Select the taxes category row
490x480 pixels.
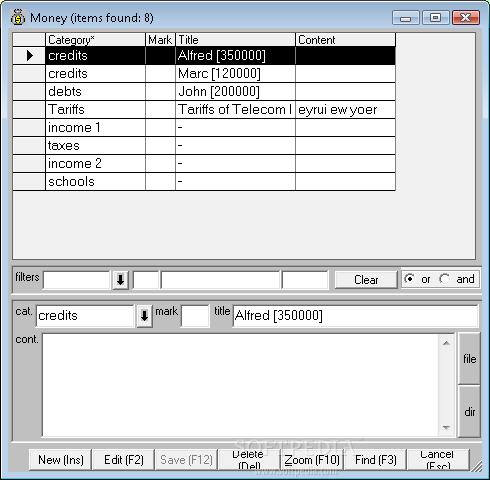[x=95, y=145]
